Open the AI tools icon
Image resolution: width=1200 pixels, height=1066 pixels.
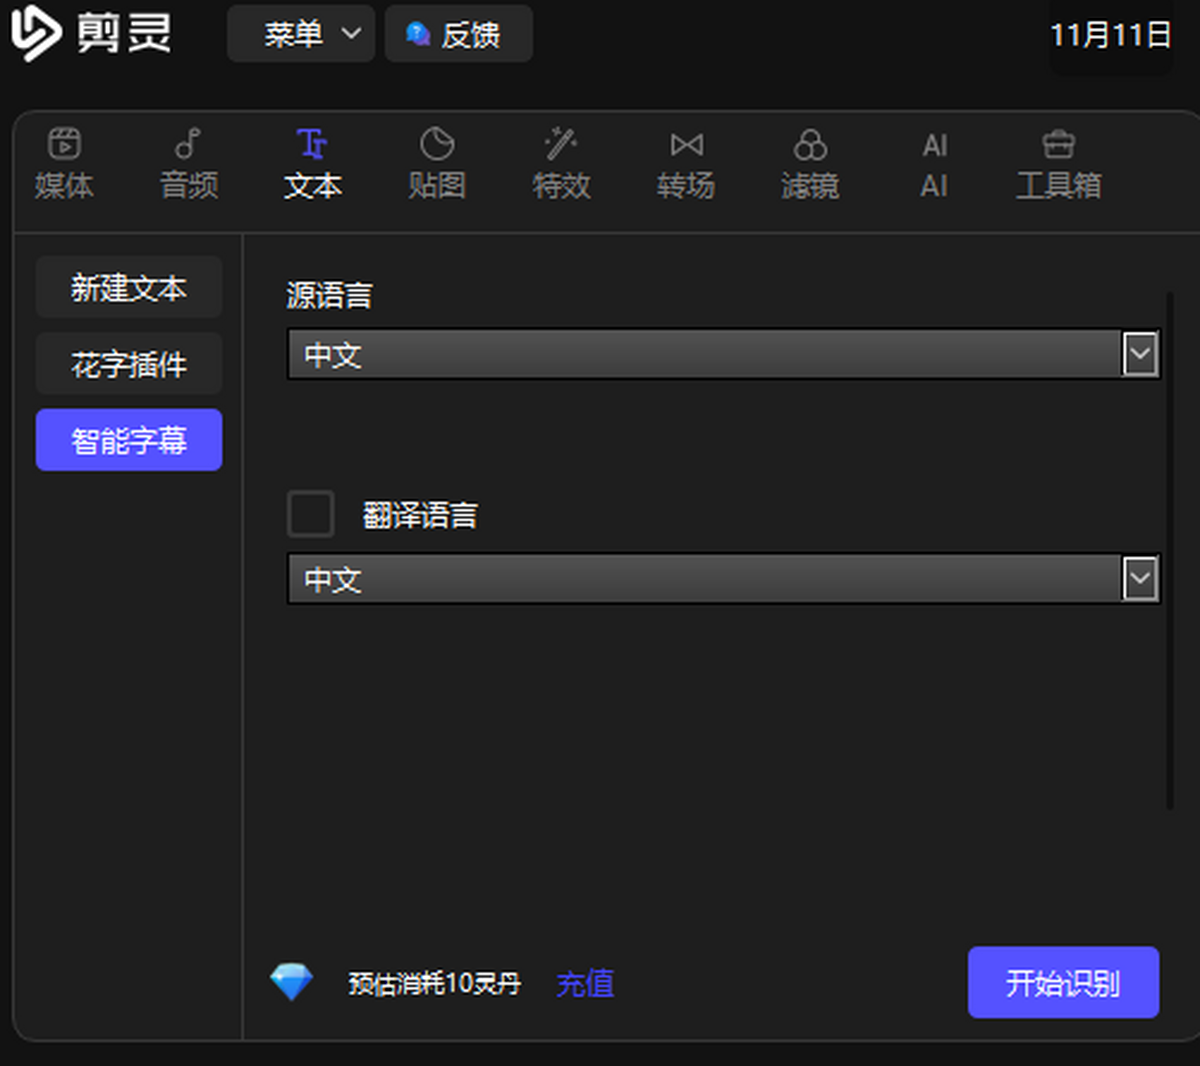pos(934,146)
